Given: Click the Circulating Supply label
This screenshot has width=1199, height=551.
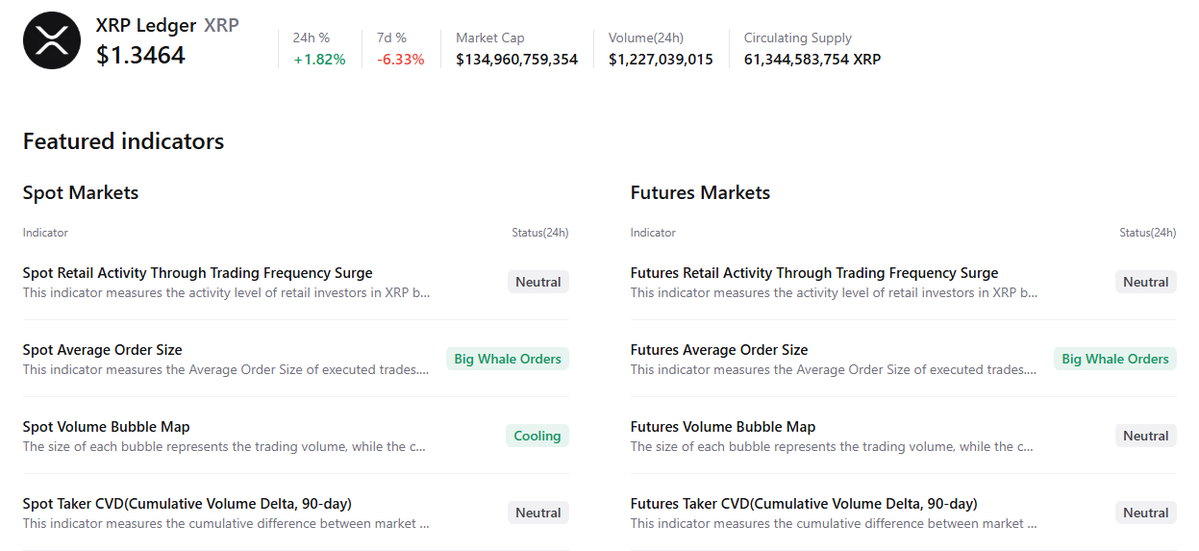Looking at the screenshot, I should [x=798, y=37].
